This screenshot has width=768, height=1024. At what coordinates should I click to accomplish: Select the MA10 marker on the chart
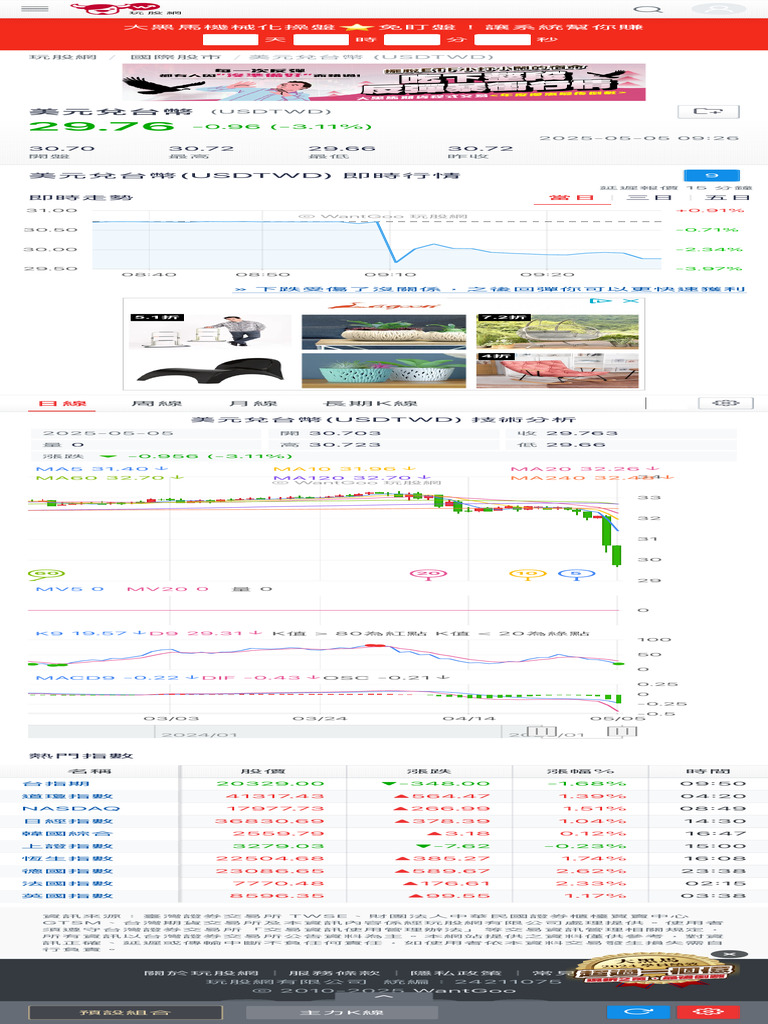[x=527, y=573]
